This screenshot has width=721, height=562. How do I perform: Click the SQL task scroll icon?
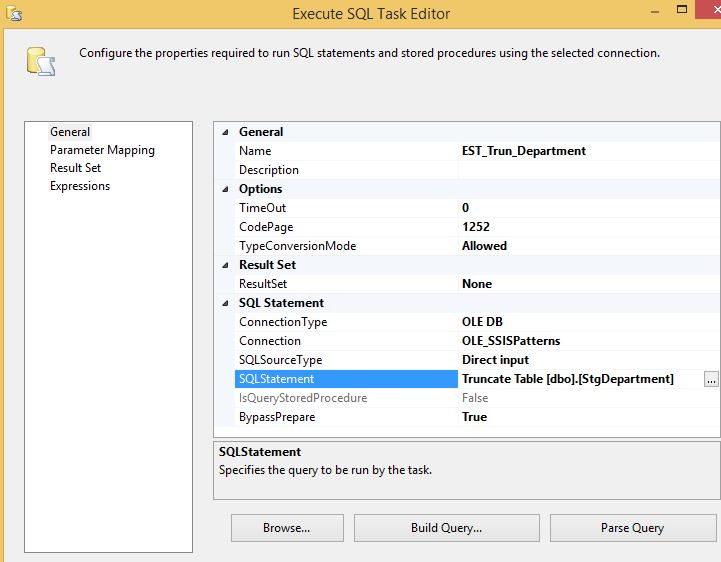point(40,61)
